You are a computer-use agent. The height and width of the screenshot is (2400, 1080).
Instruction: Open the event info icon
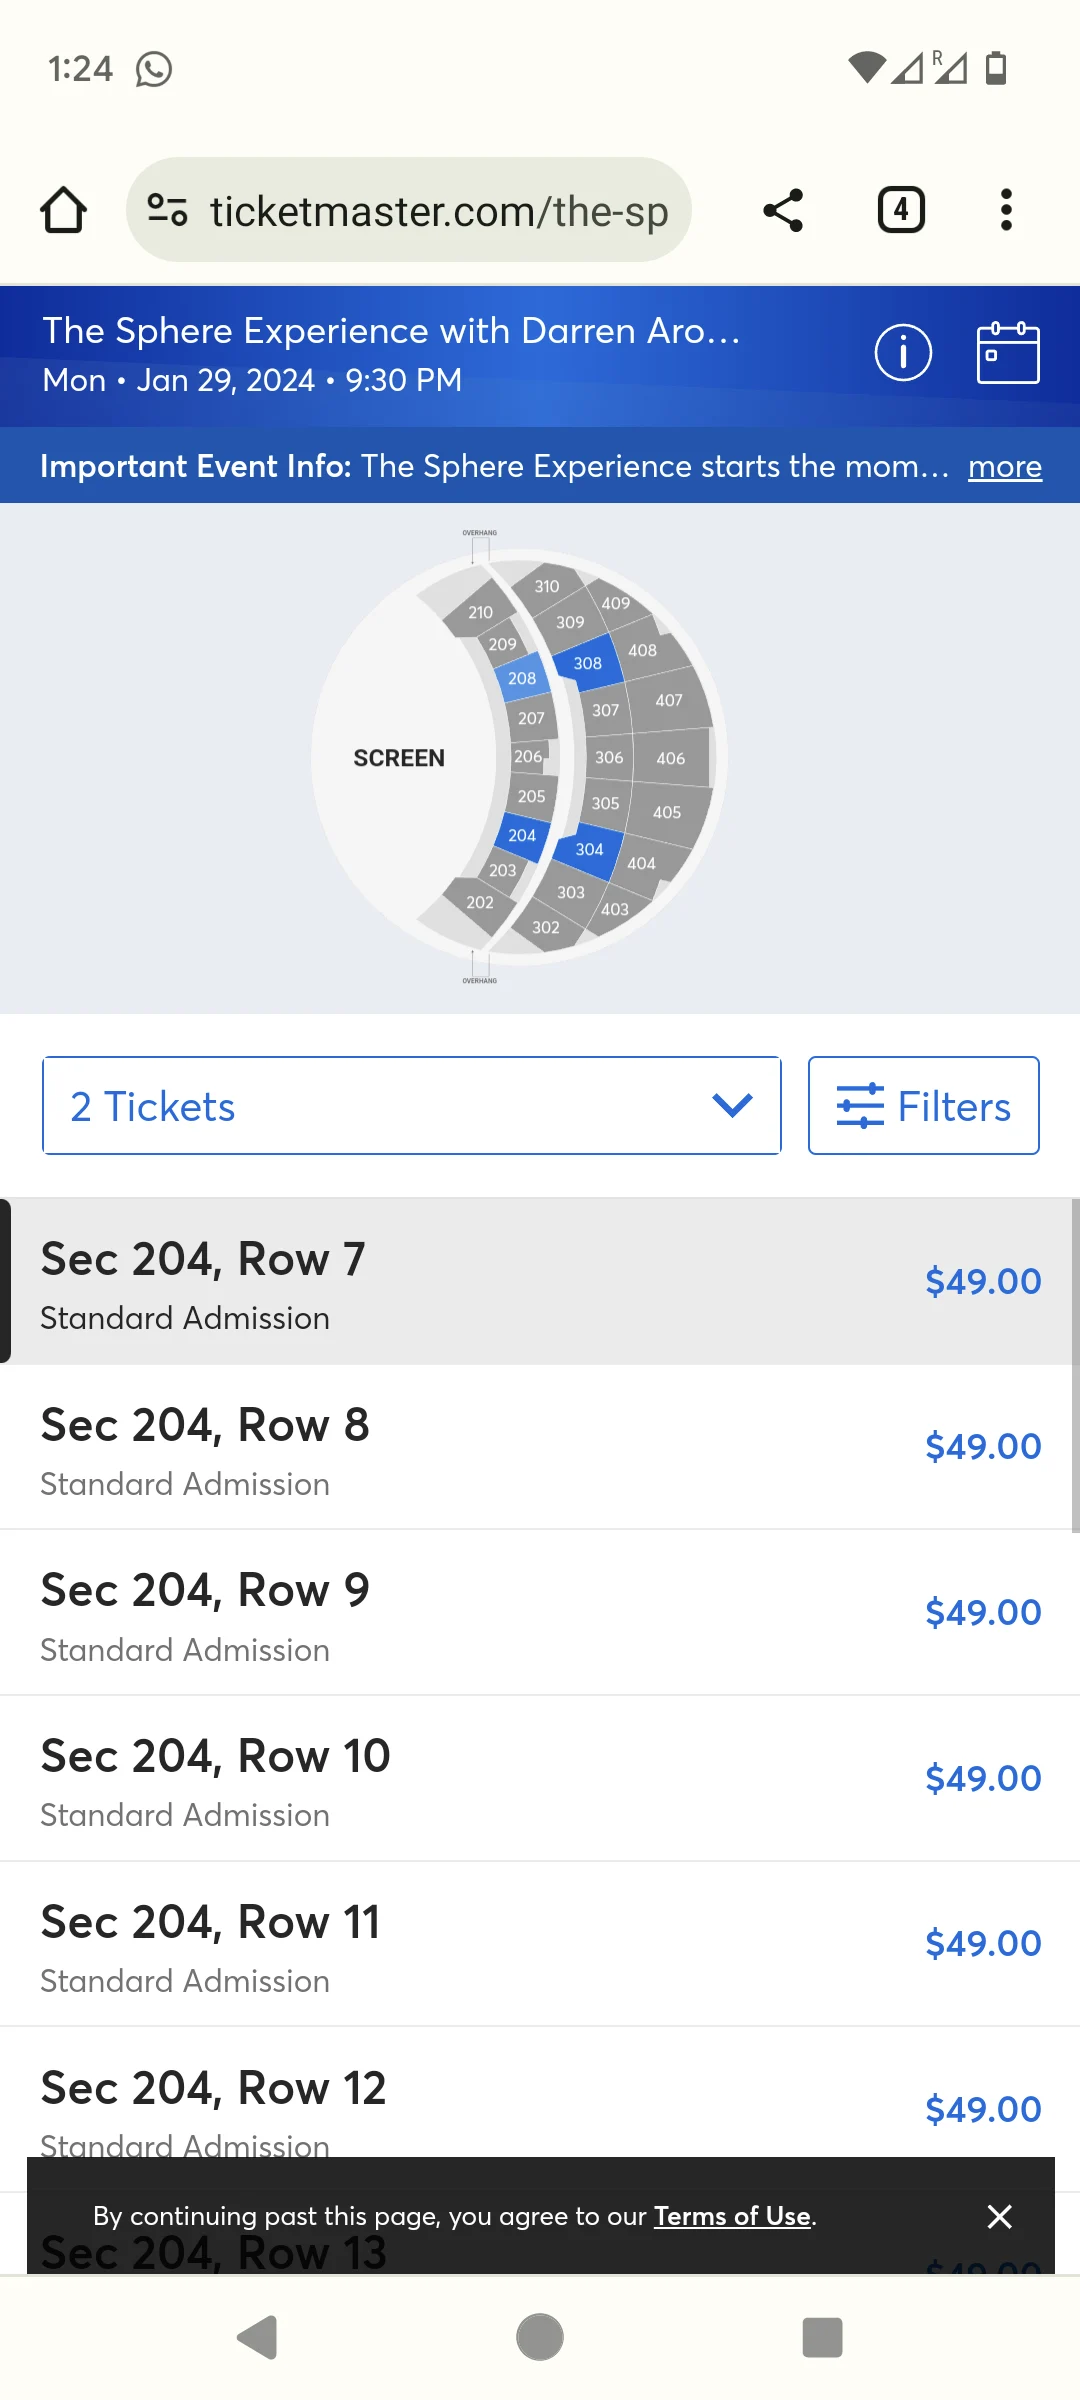click(901, 352)
